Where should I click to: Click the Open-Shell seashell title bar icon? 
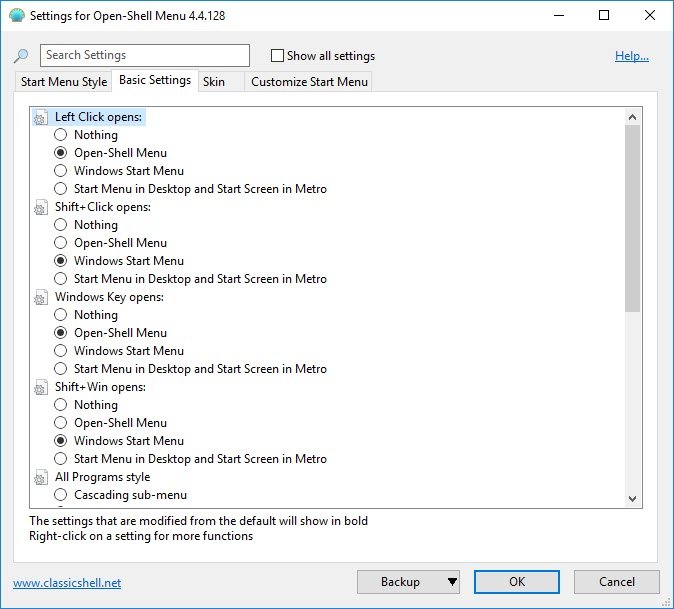pyautogui.click(x=17, y=15)
